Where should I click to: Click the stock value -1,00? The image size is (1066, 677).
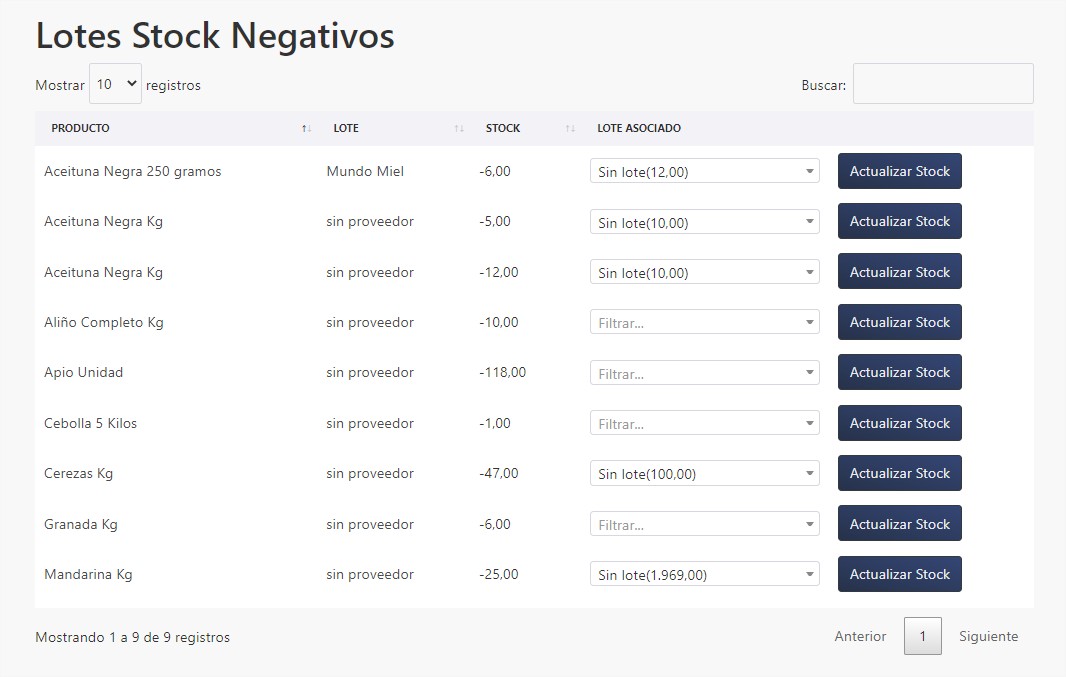tap(495, 423)
